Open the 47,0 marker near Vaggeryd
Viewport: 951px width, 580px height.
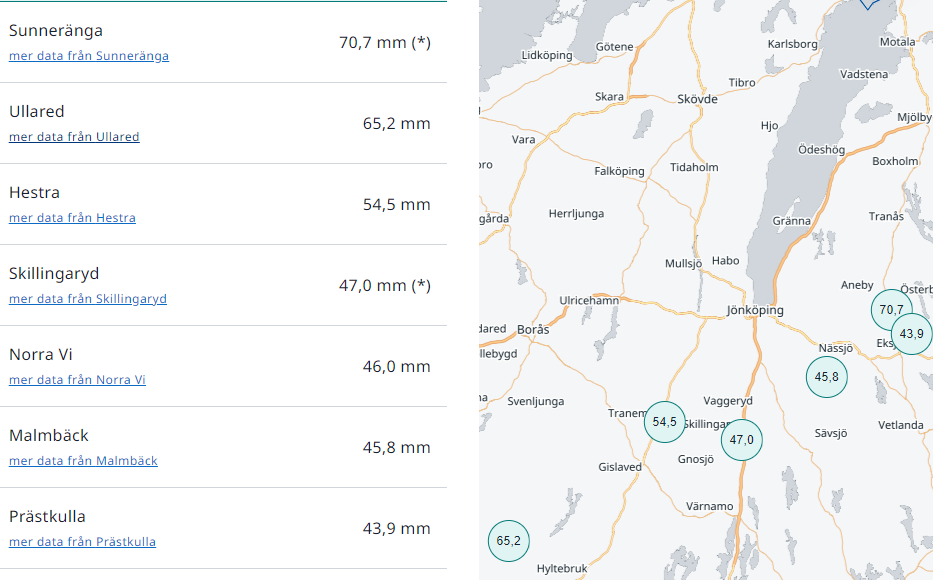pos(741,439)
